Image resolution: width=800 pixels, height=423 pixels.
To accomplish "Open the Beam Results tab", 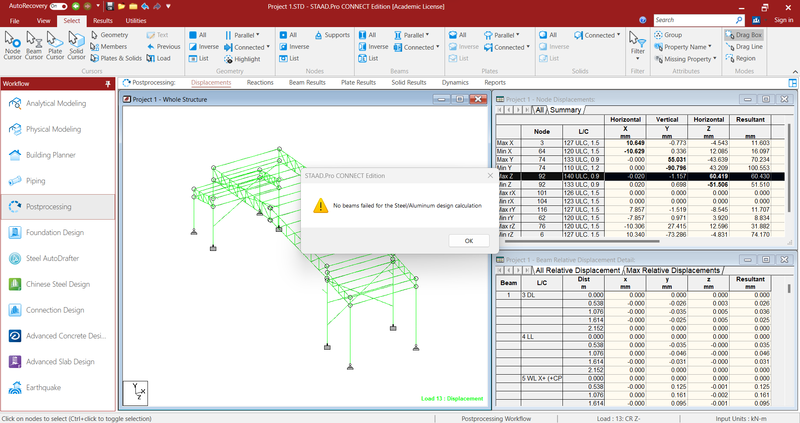I will tap(307, 82).
